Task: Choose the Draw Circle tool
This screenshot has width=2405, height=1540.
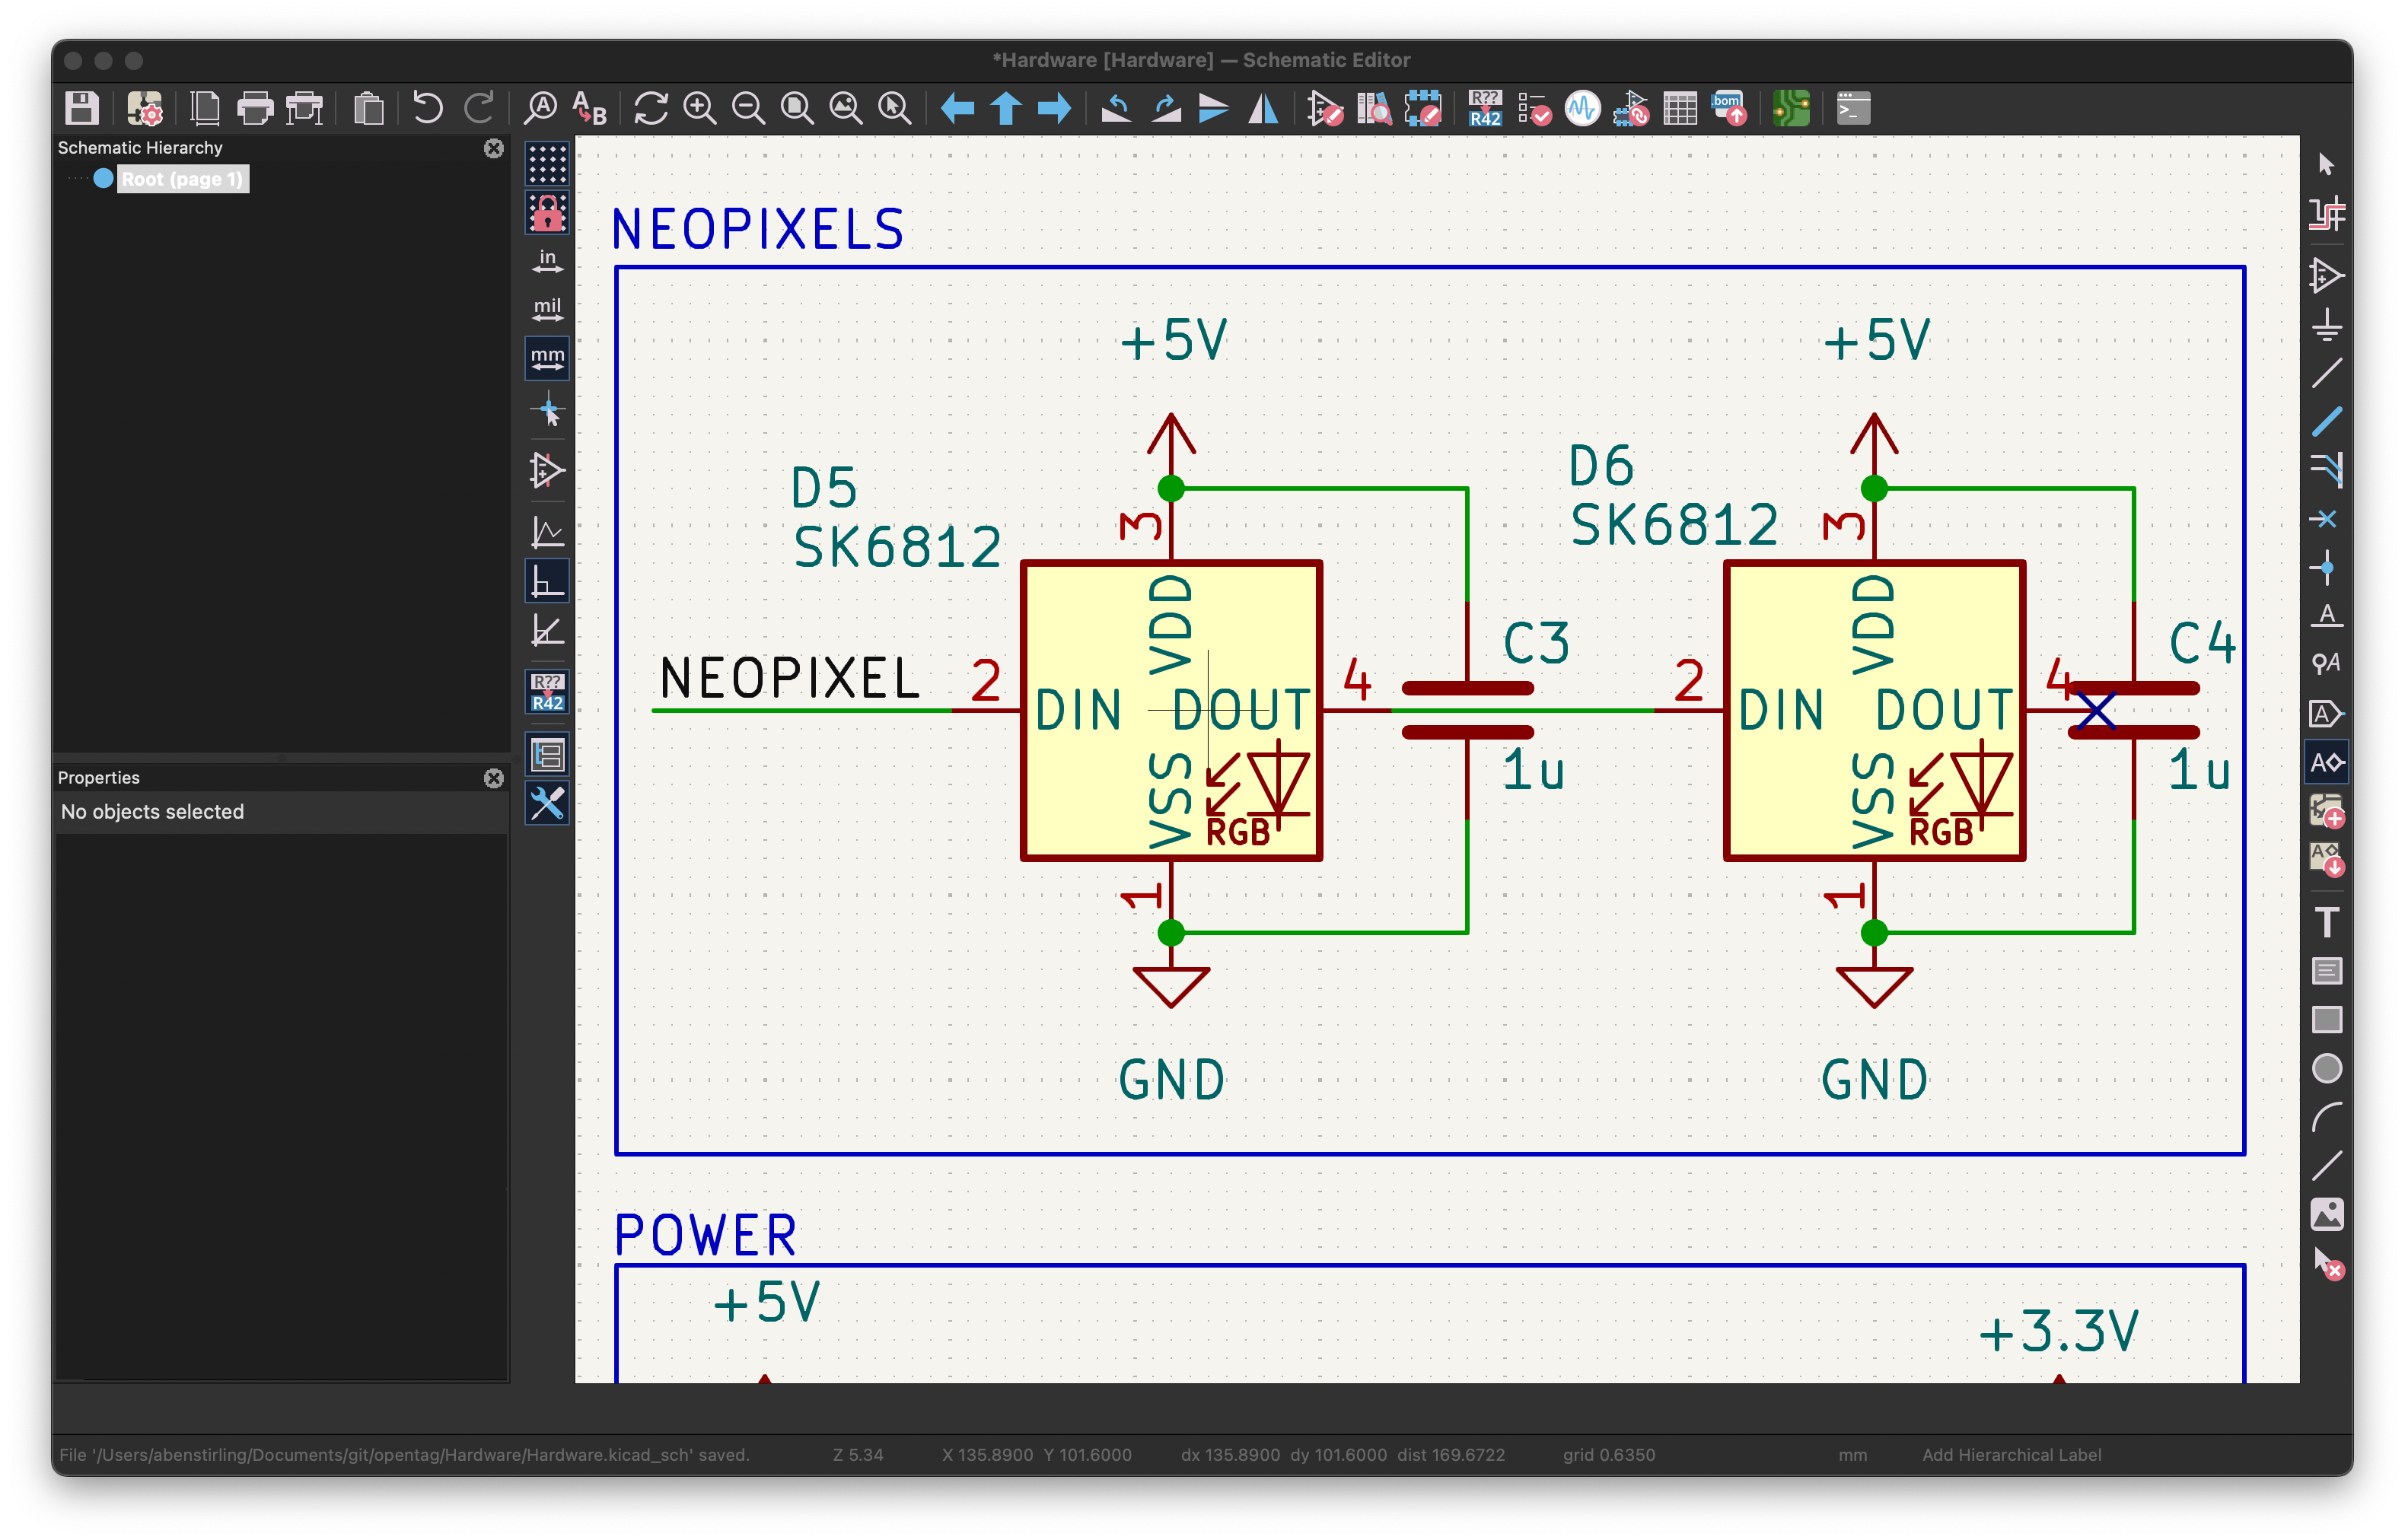Action: pyautogui.click(x=2326, y=1068)
